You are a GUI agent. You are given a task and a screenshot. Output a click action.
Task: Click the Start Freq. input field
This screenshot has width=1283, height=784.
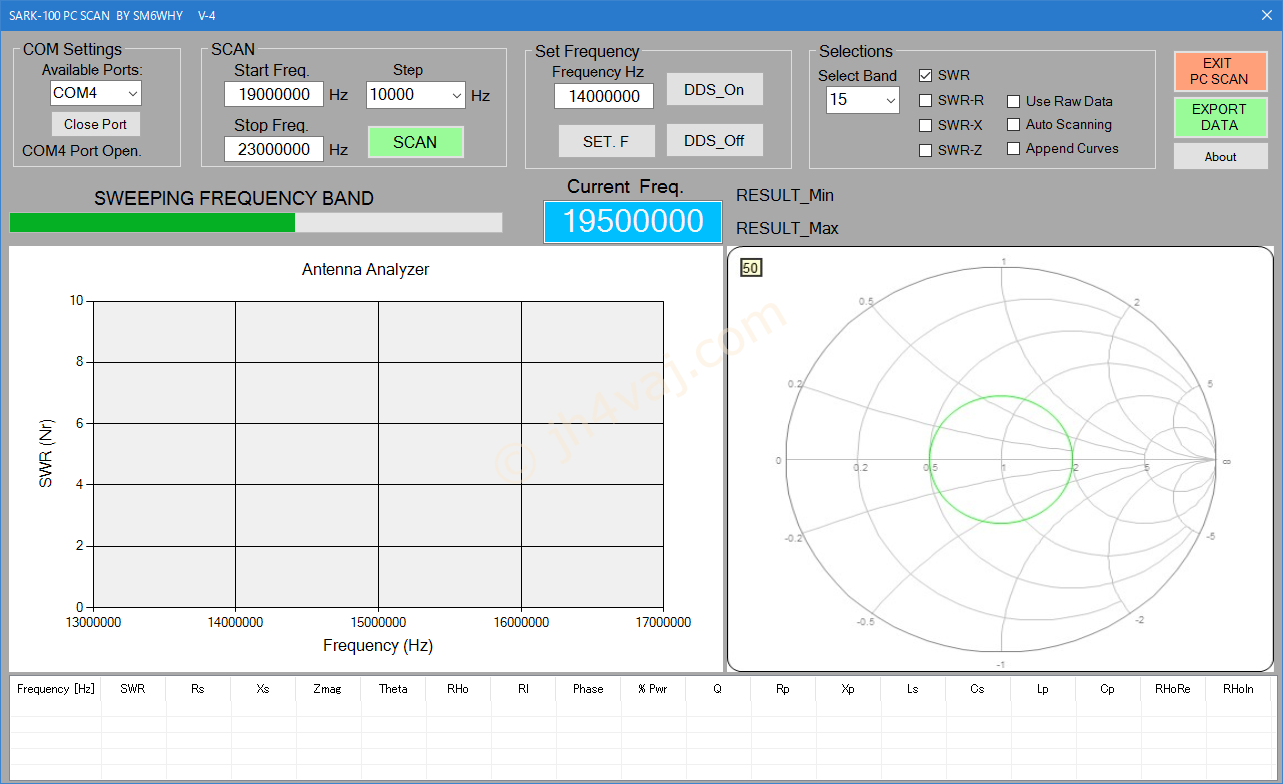click(x=274, y=95)
